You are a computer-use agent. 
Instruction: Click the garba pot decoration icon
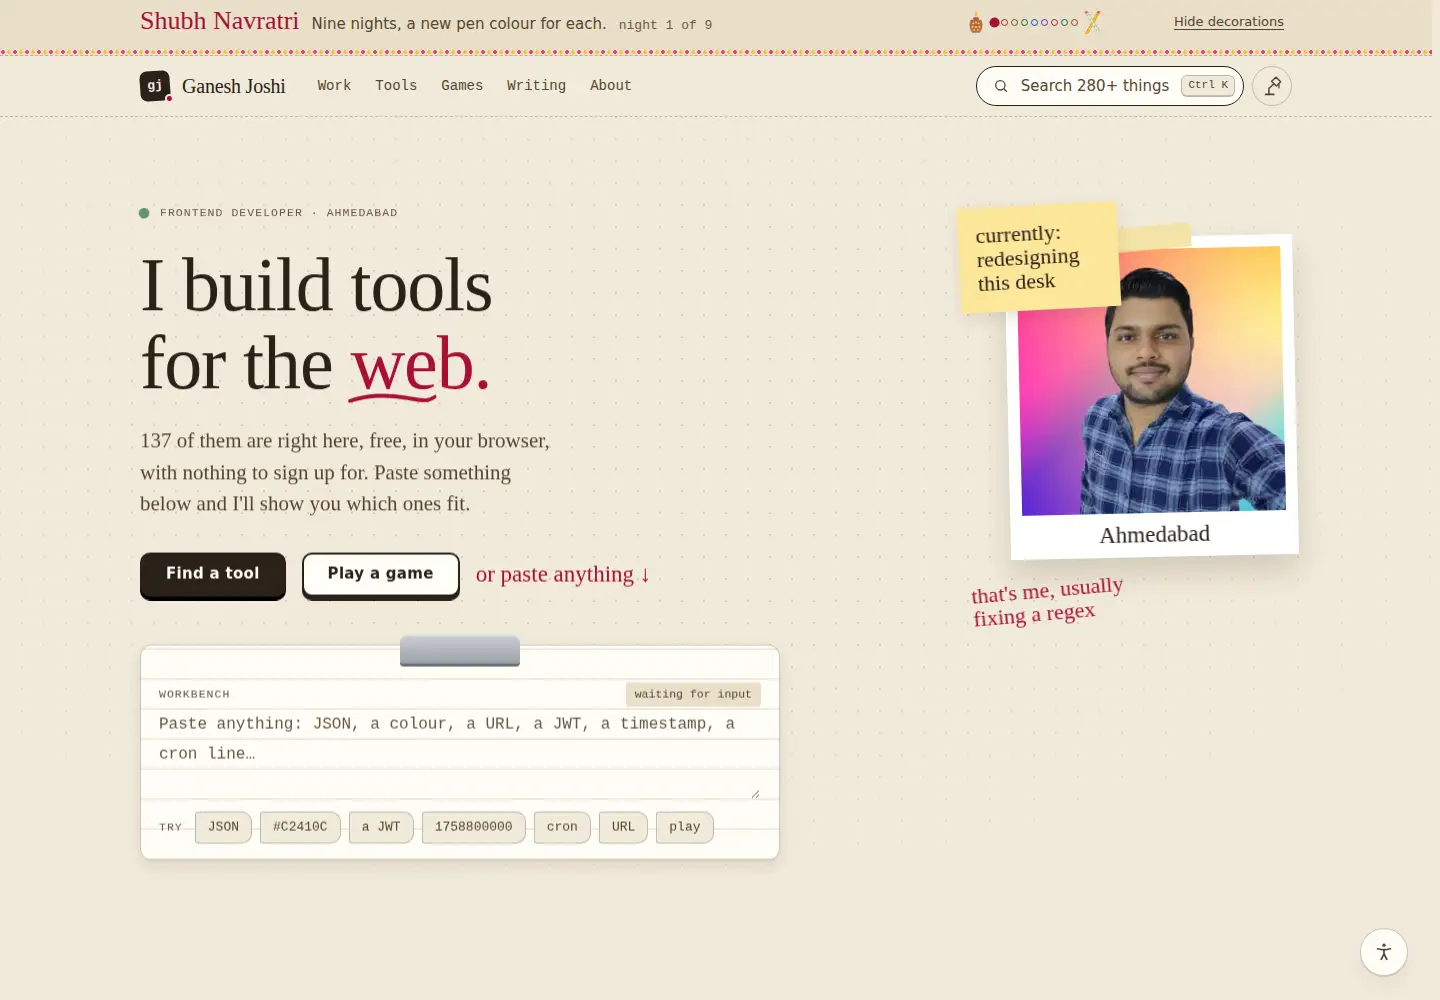(976, 22)
